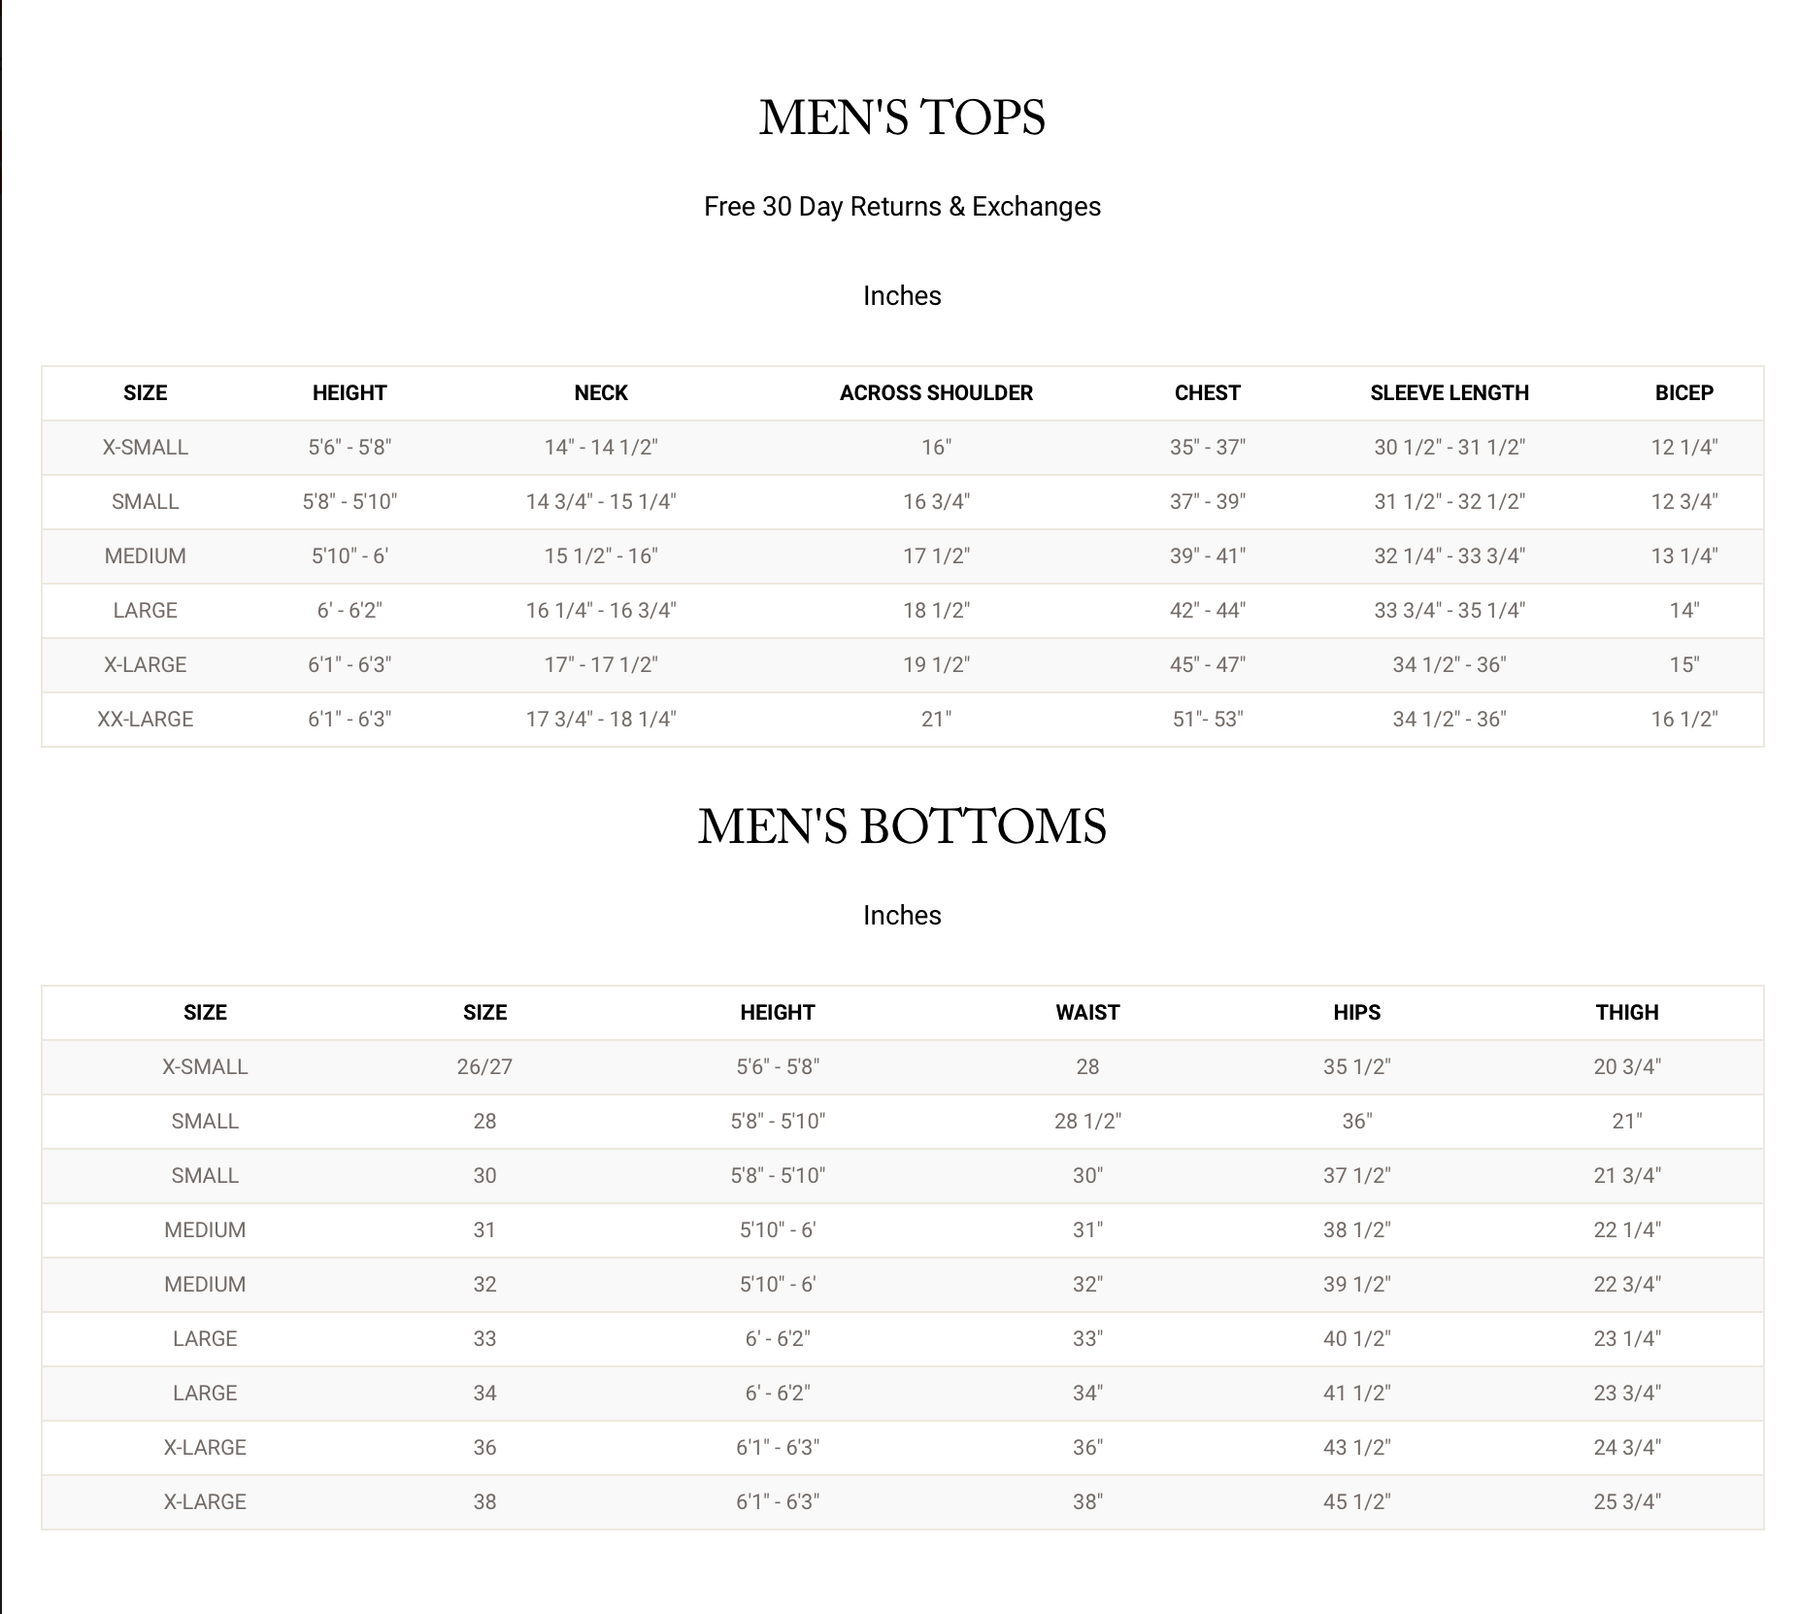Image resolution: width=1800 pixels, height=1614 pixels.
Task: Click the 28 1/2" waist value
Action: pyautogui.click(x=1087, y=1121)
